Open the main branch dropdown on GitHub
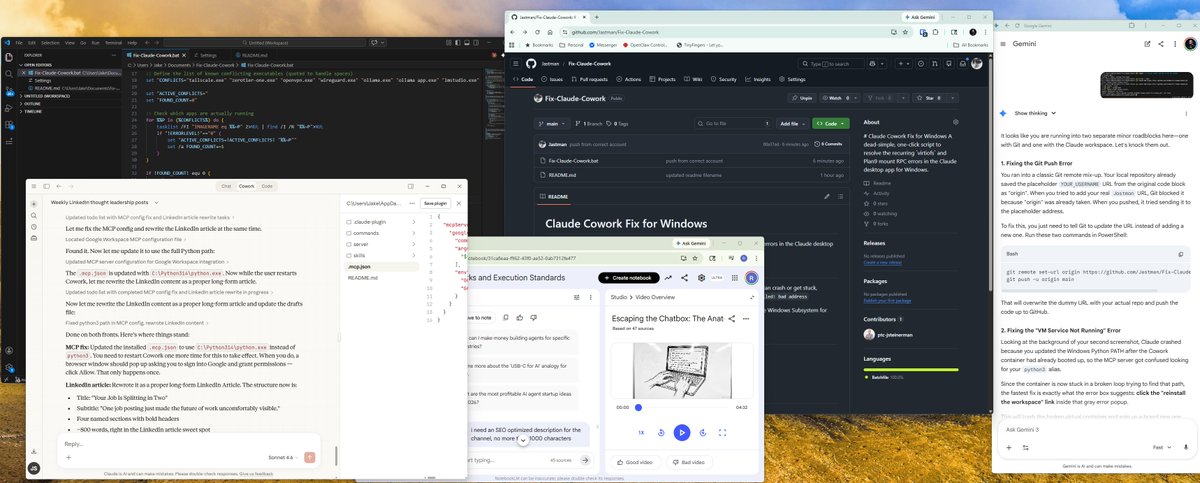Image resolution: width=1200 pixels, height=483 pixels. tap(552, 123)
